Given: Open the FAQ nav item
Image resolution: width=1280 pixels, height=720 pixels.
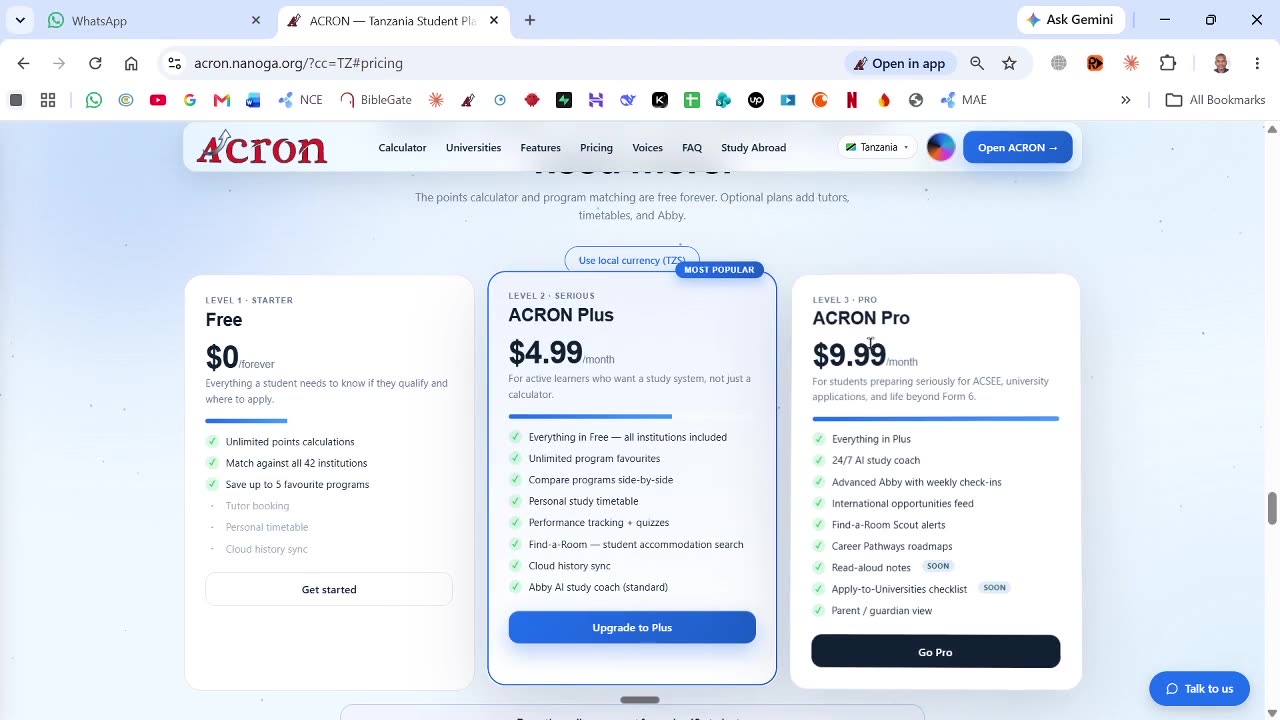Looking at the screenshot, I should (x=692, y=148).
